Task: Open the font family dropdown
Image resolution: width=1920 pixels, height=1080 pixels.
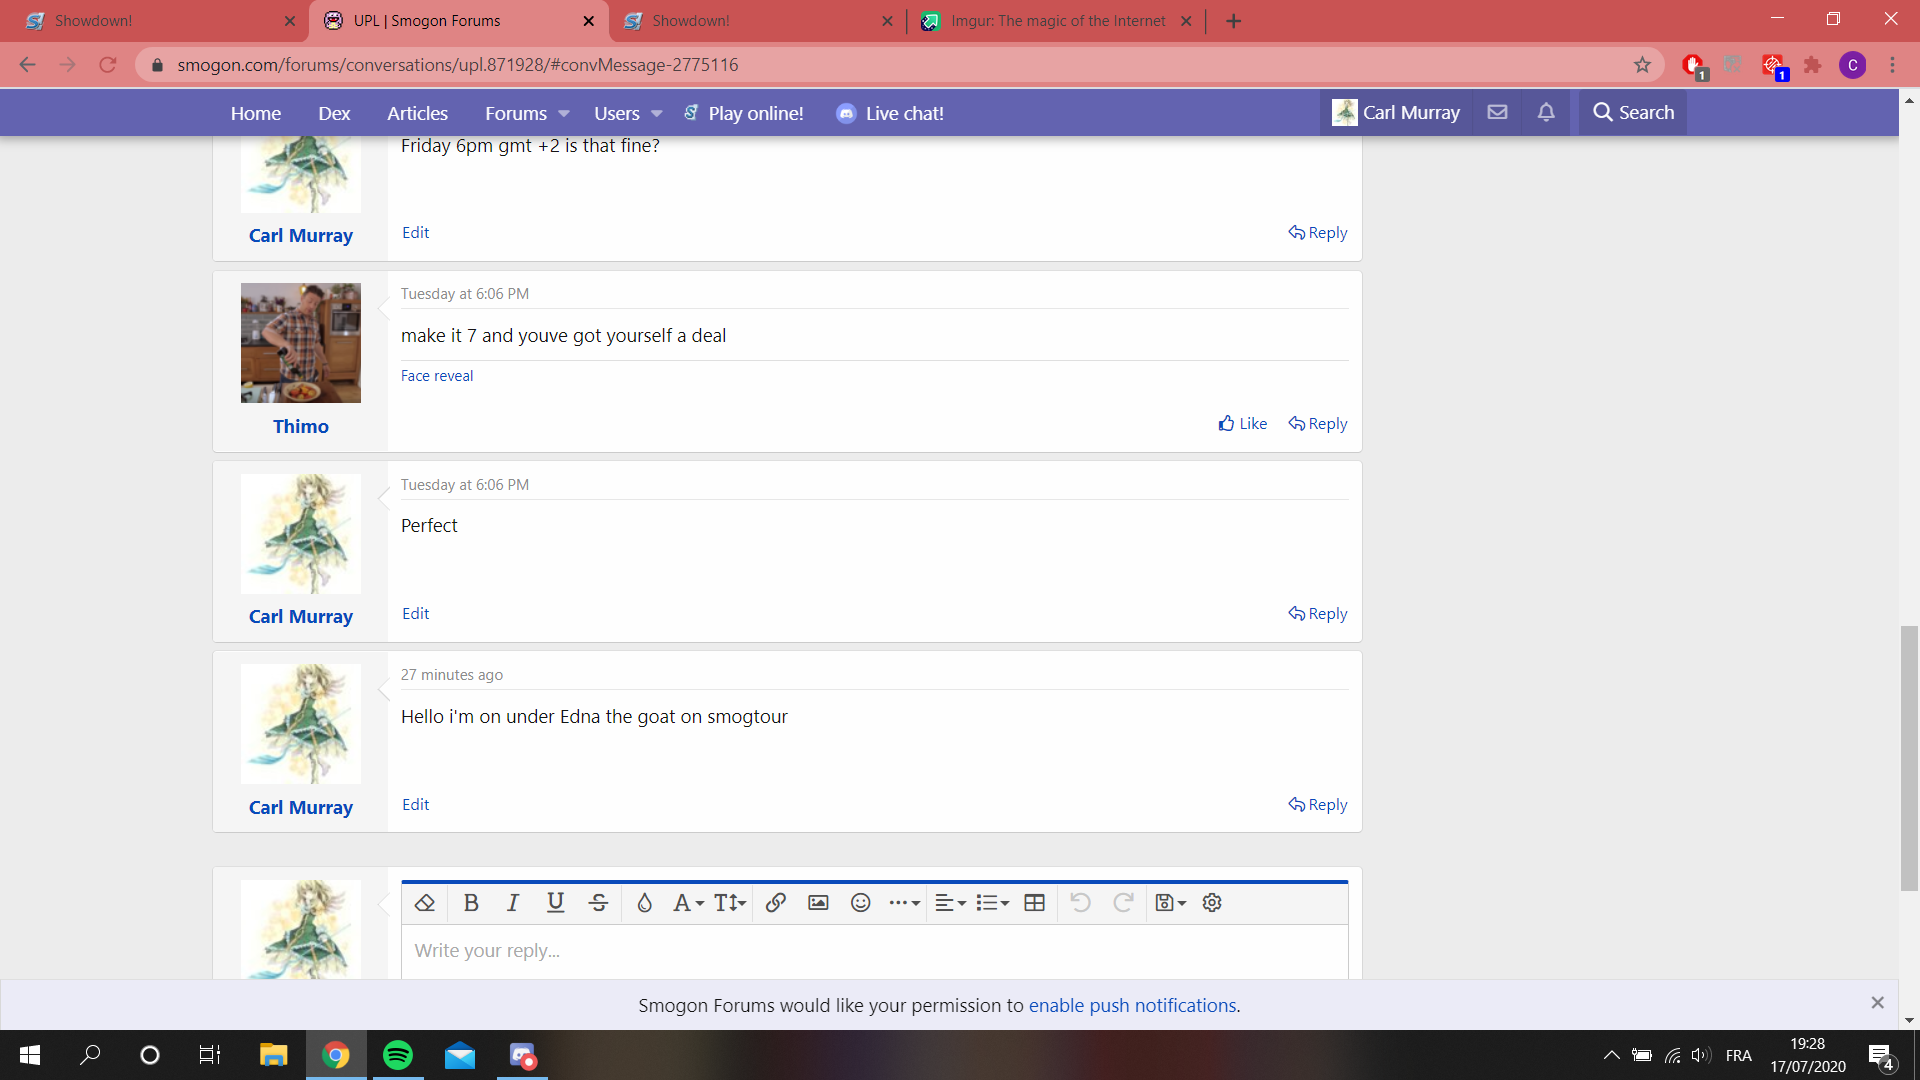Action: pos(688,903)
